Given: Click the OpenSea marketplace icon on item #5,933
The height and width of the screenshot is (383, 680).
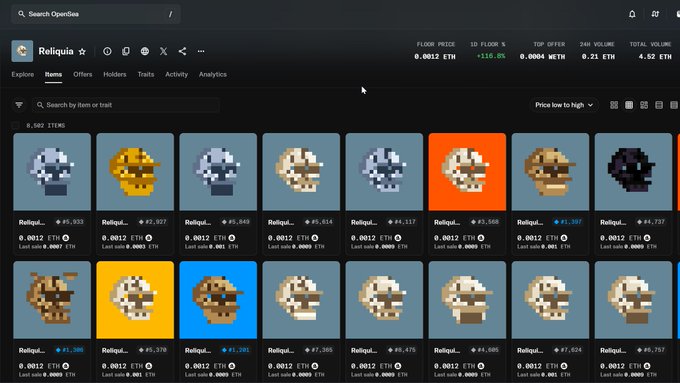Looking at the screenshot, I should pos(65,238).
